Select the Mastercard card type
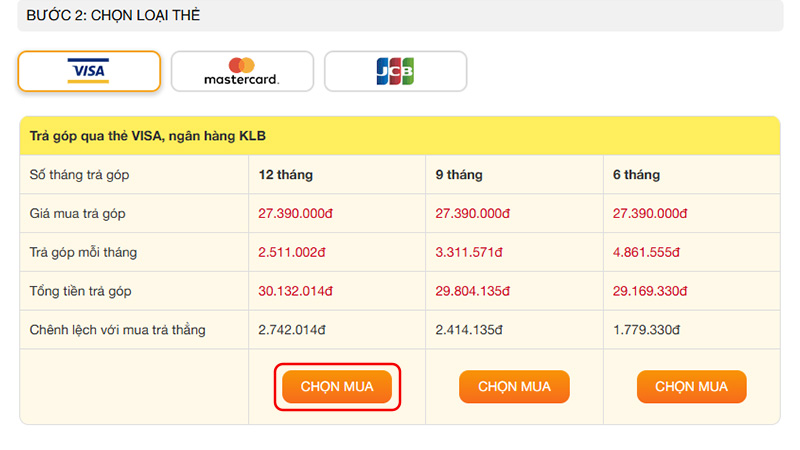Screen dimensions: 800x450 pyautogui.click(x=242, y=71)
